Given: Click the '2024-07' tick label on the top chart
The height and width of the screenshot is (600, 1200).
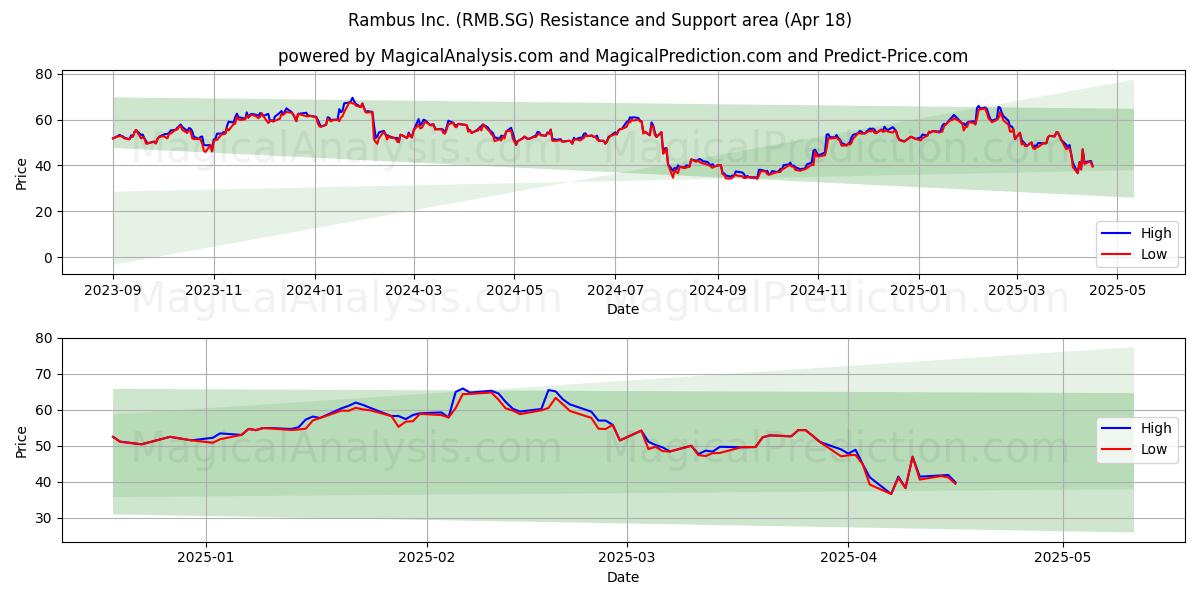Looking at the screenshot, I should pyautogui.click(x=615, y=291).
